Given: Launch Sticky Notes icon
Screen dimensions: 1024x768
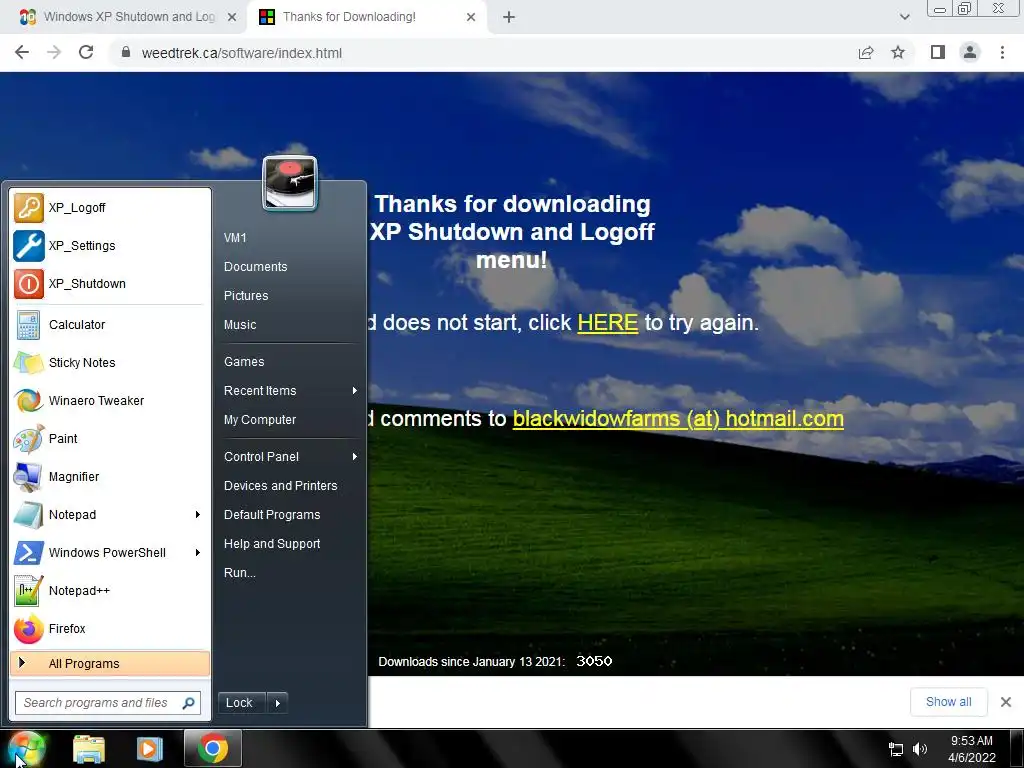Looking at the screenshot, I should (x=29, y=362).
